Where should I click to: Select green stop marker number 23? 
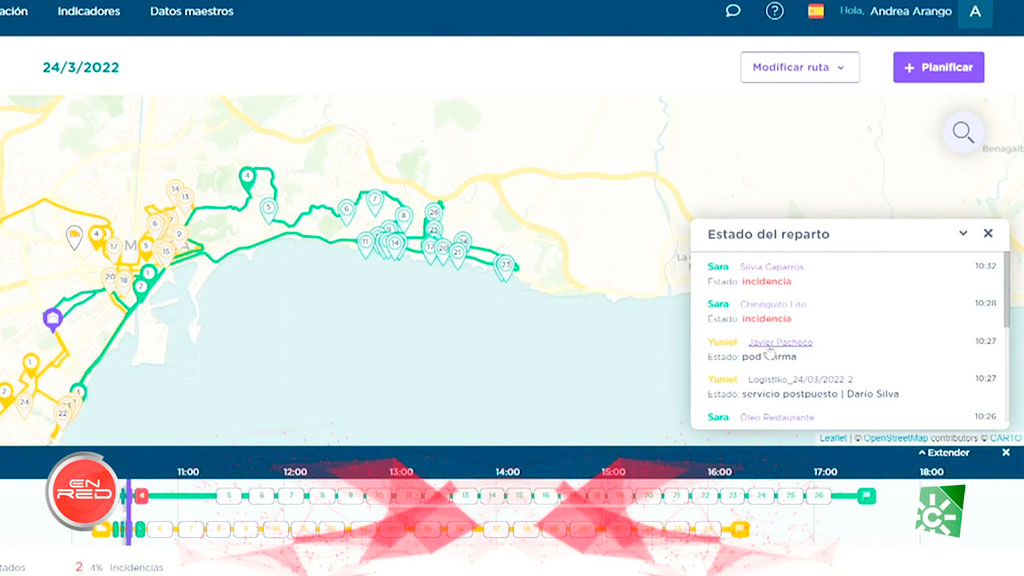[506, 266]
